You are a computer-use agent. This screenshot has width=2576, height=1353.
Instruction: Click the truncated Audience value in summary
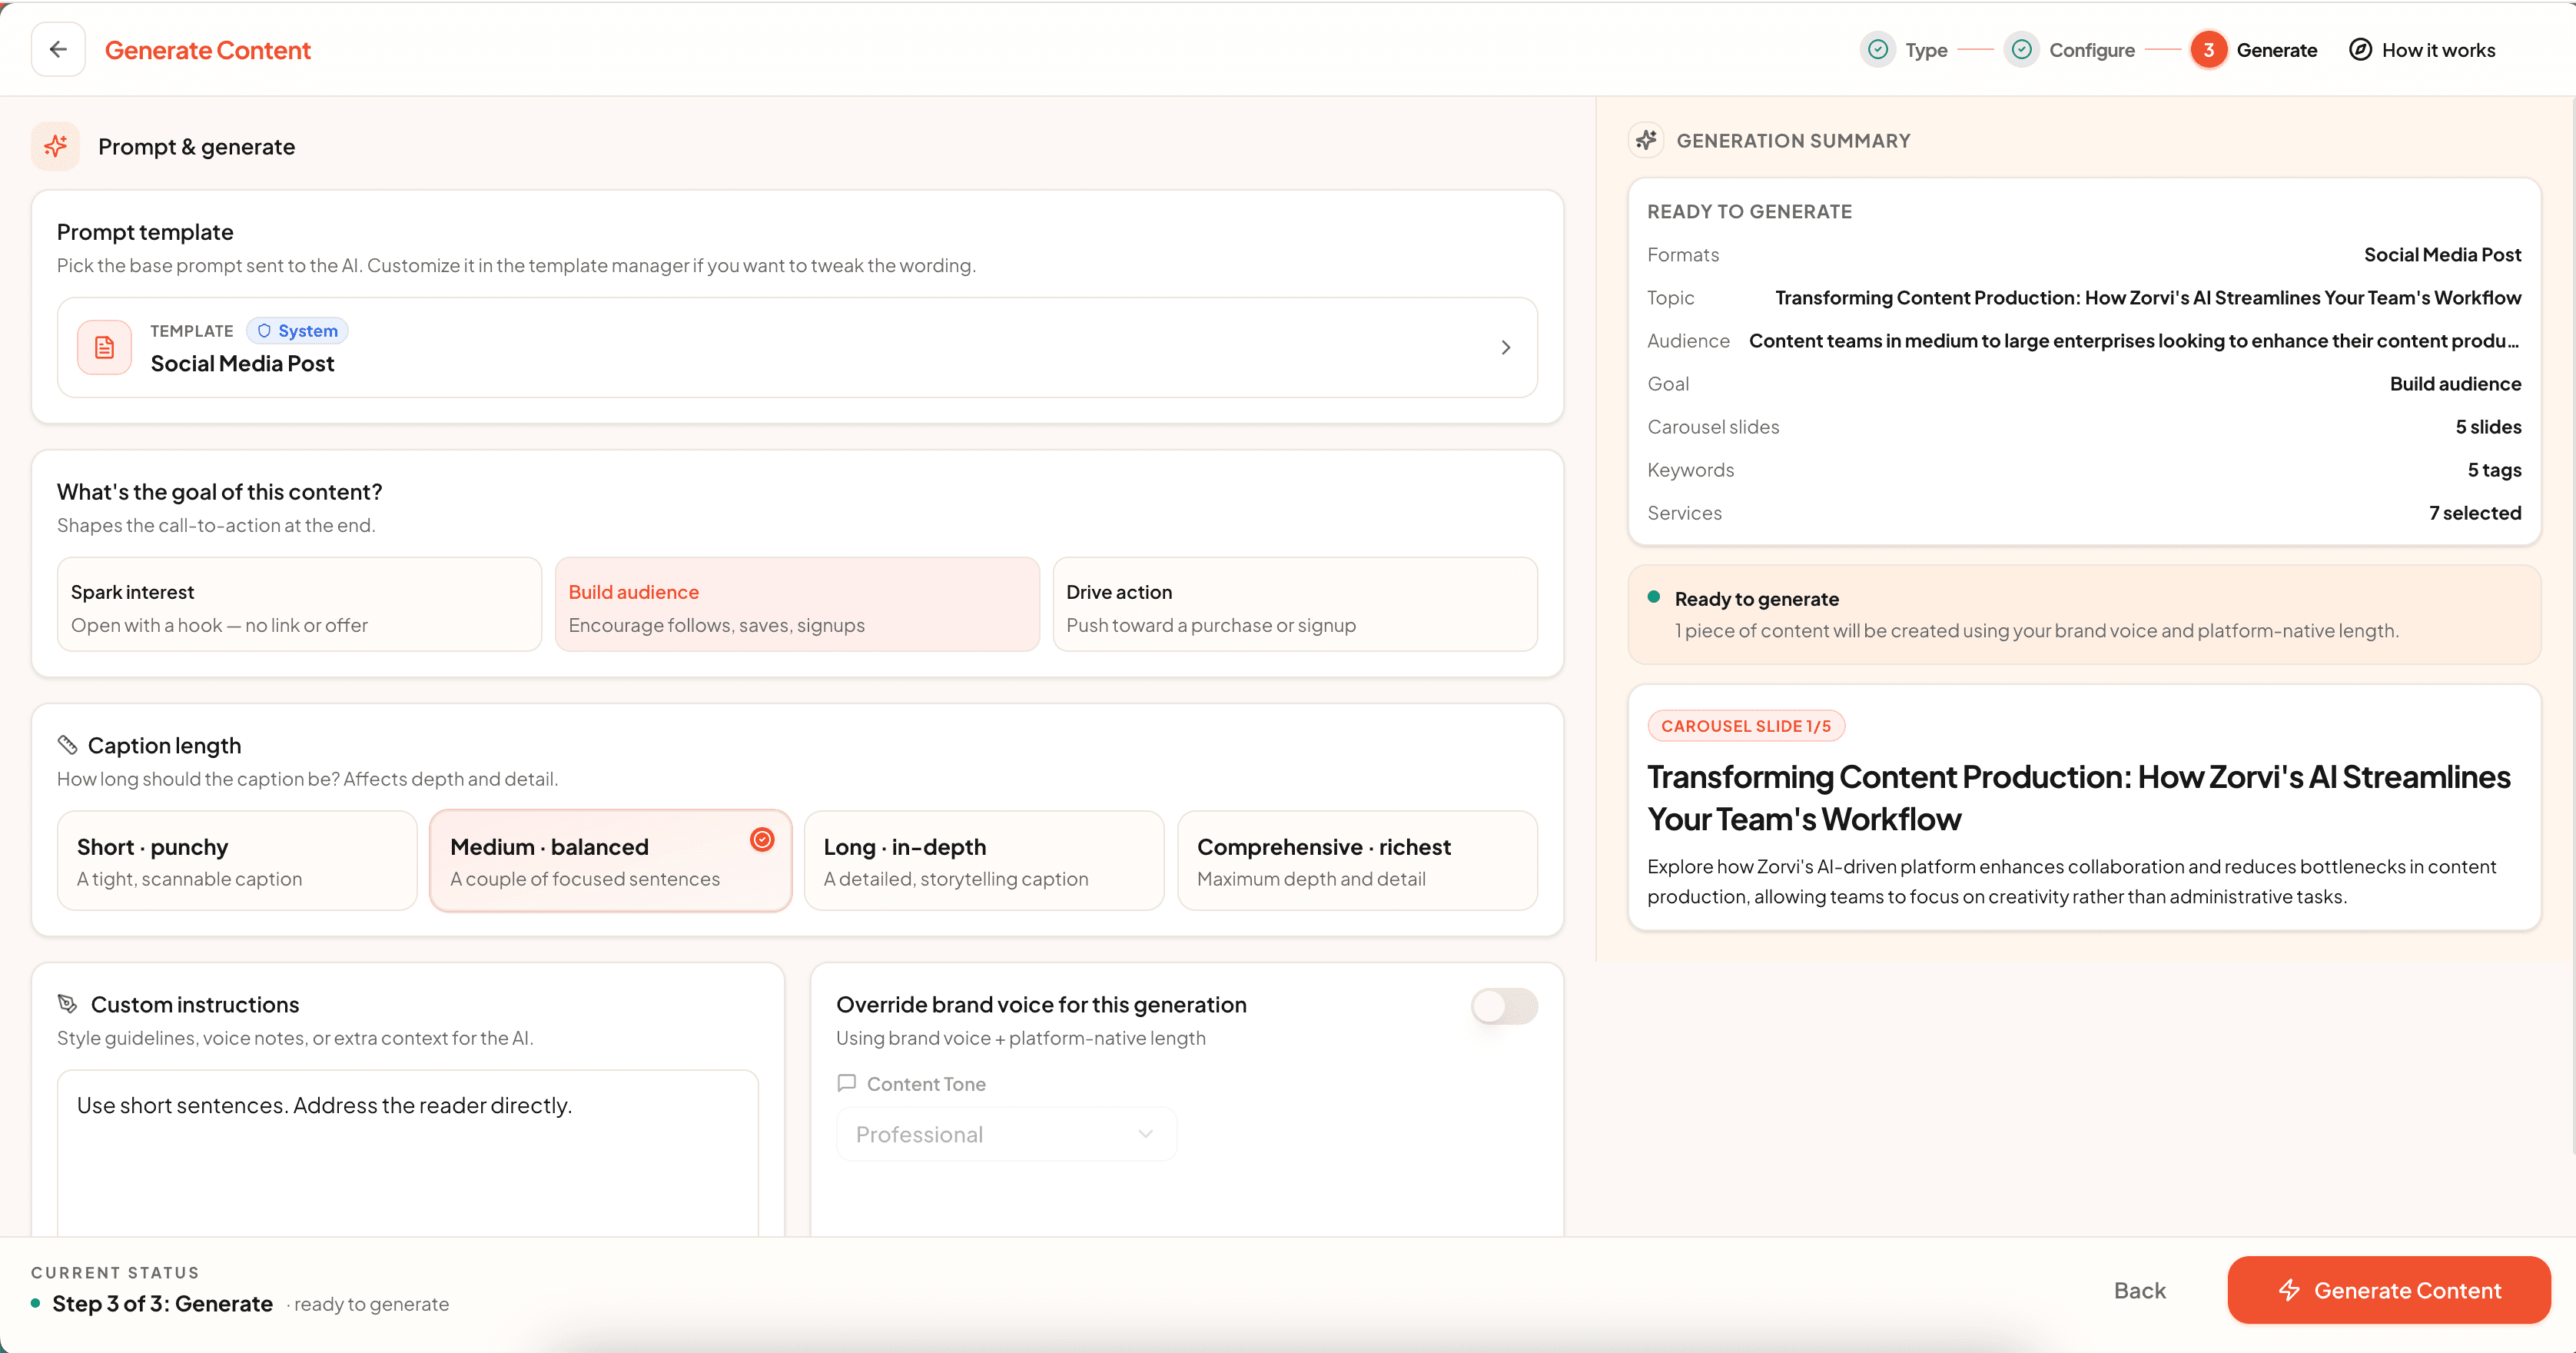click(x=2135, y=340)
